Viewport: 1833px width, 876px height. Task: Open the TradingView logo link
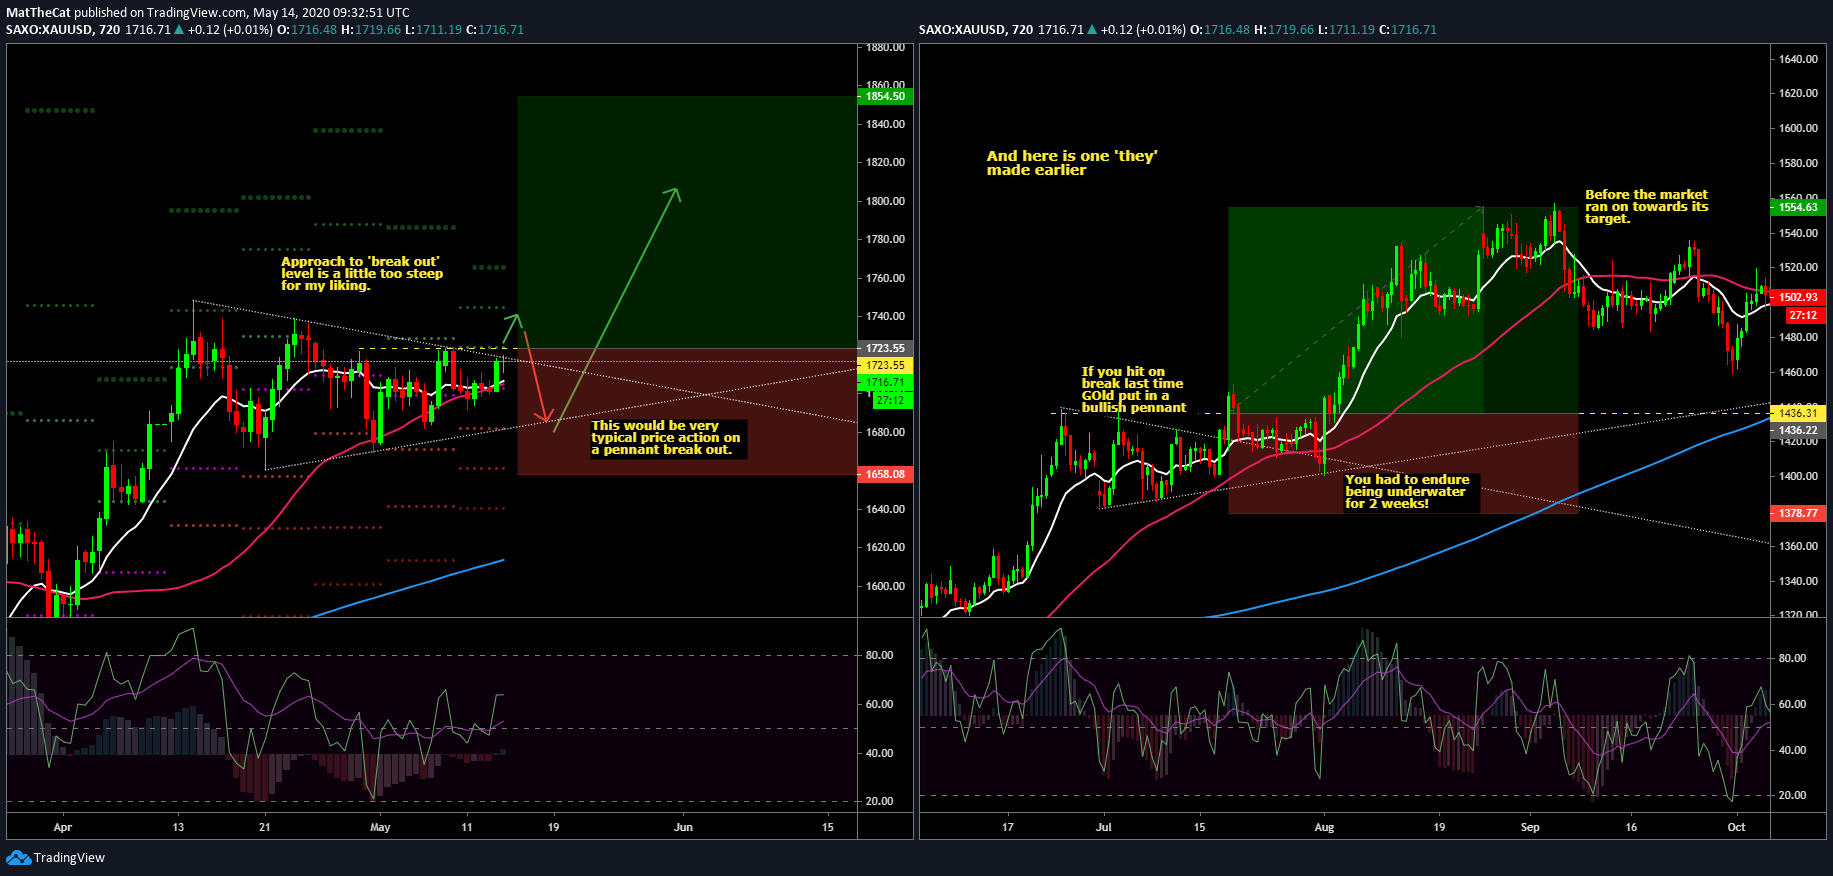(x=56, y=858)
